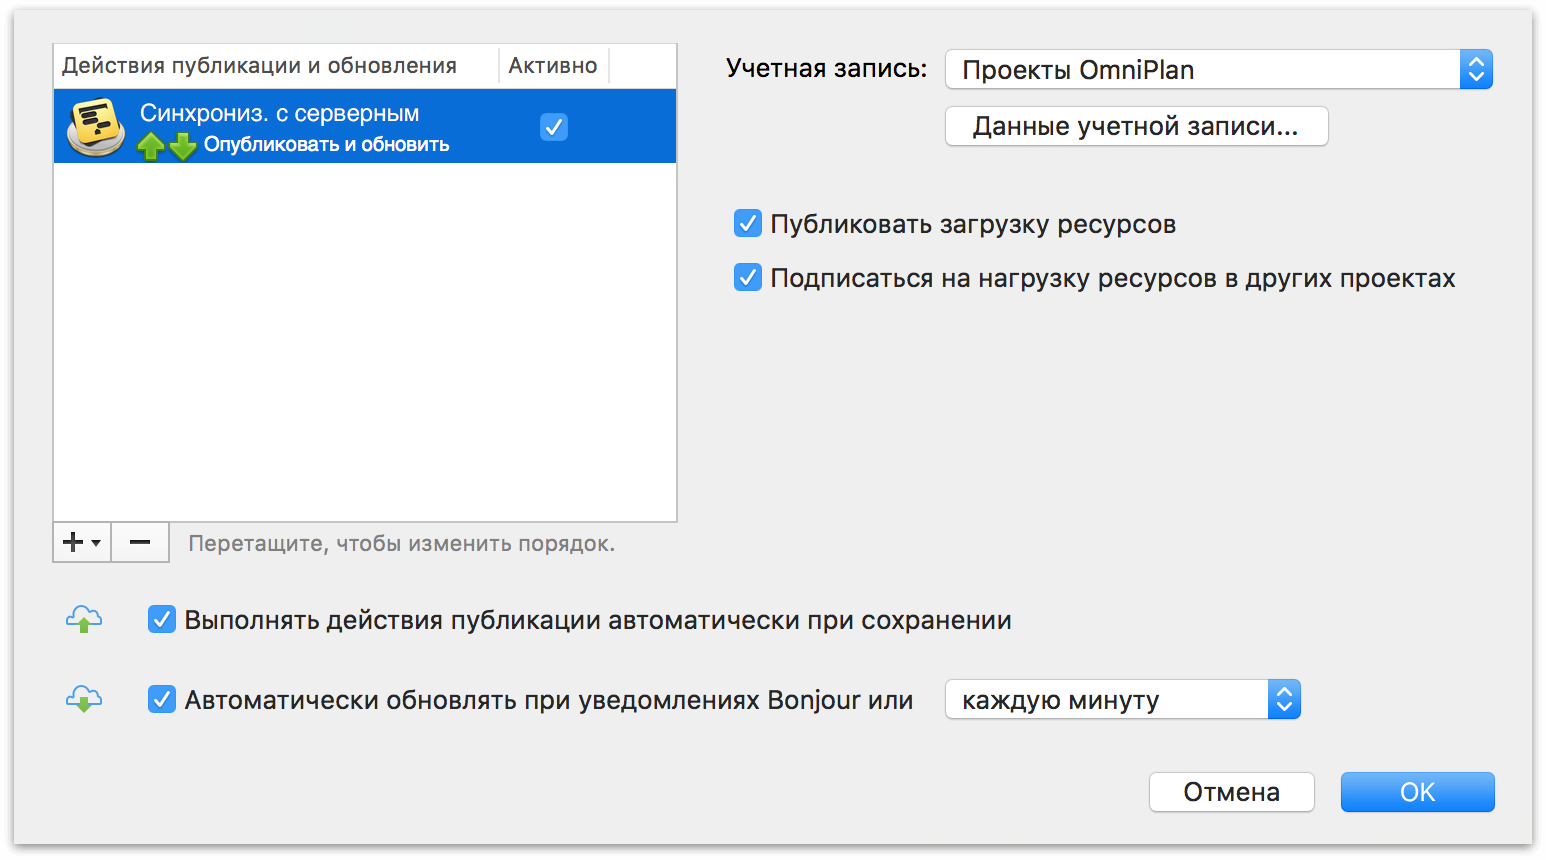
Task: Click the Активно column header
Action: coord(553,65)
